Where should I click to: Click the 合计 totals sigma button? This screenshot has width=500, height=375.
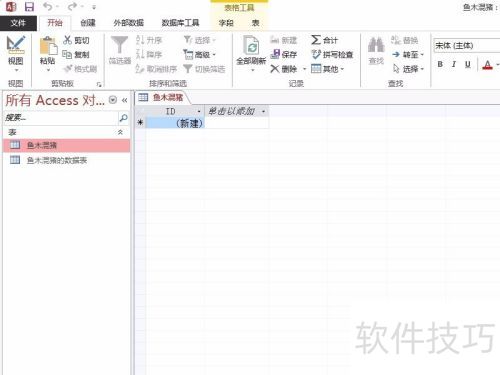(325, 40)
